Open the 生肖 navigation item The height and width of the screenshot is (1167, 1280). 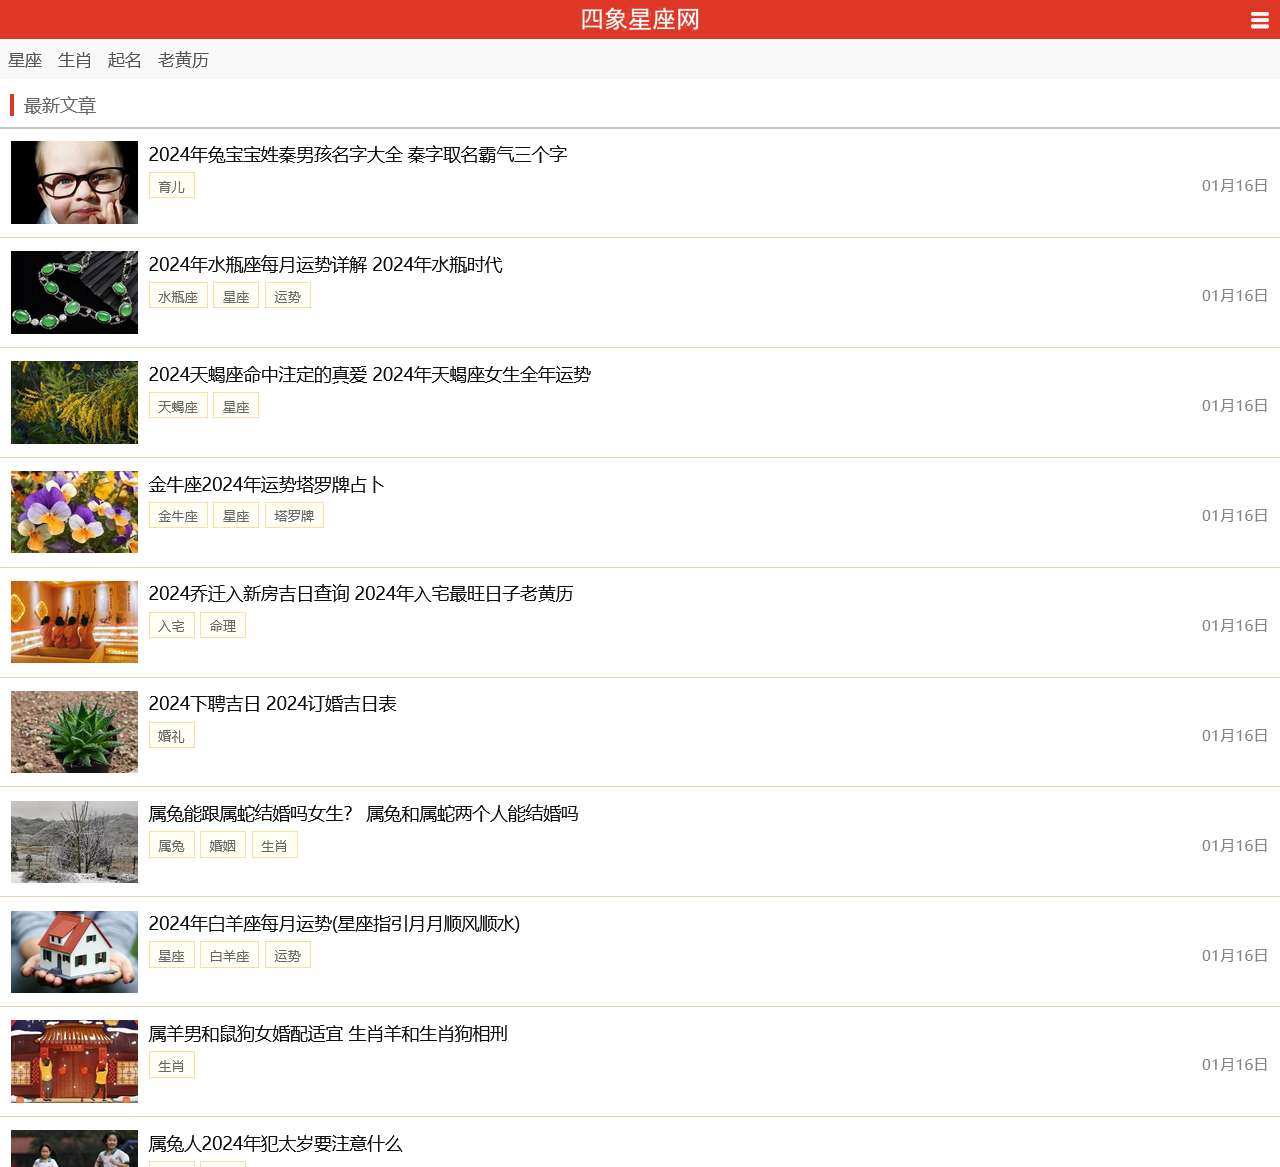[x=75, y=60]
